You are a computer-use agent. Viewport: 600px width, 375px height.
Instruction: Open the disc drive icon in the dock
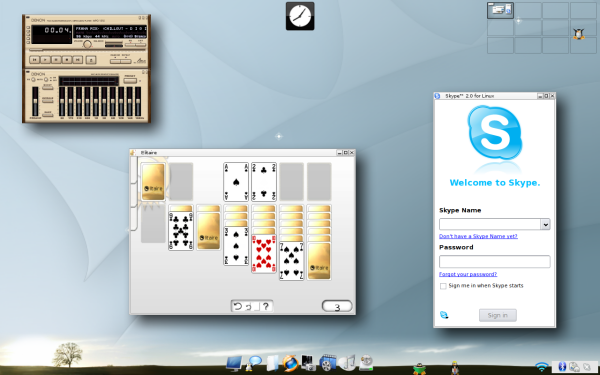(x=366, y=363)
